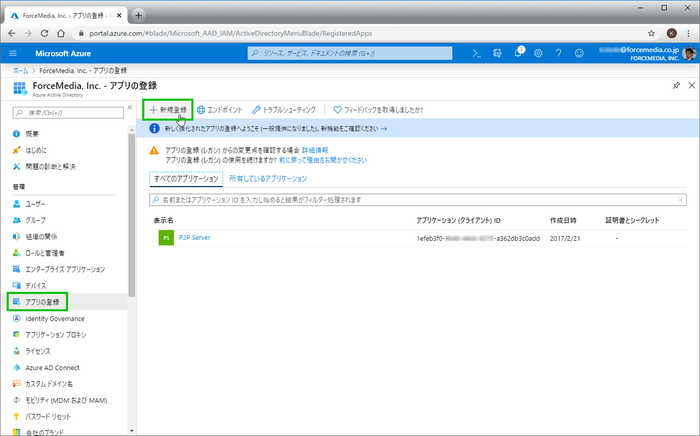Viewport: 700px width, 436px height.
Task: Collapse the sidebar with the double chevron
Action: (x=130, y=107)
